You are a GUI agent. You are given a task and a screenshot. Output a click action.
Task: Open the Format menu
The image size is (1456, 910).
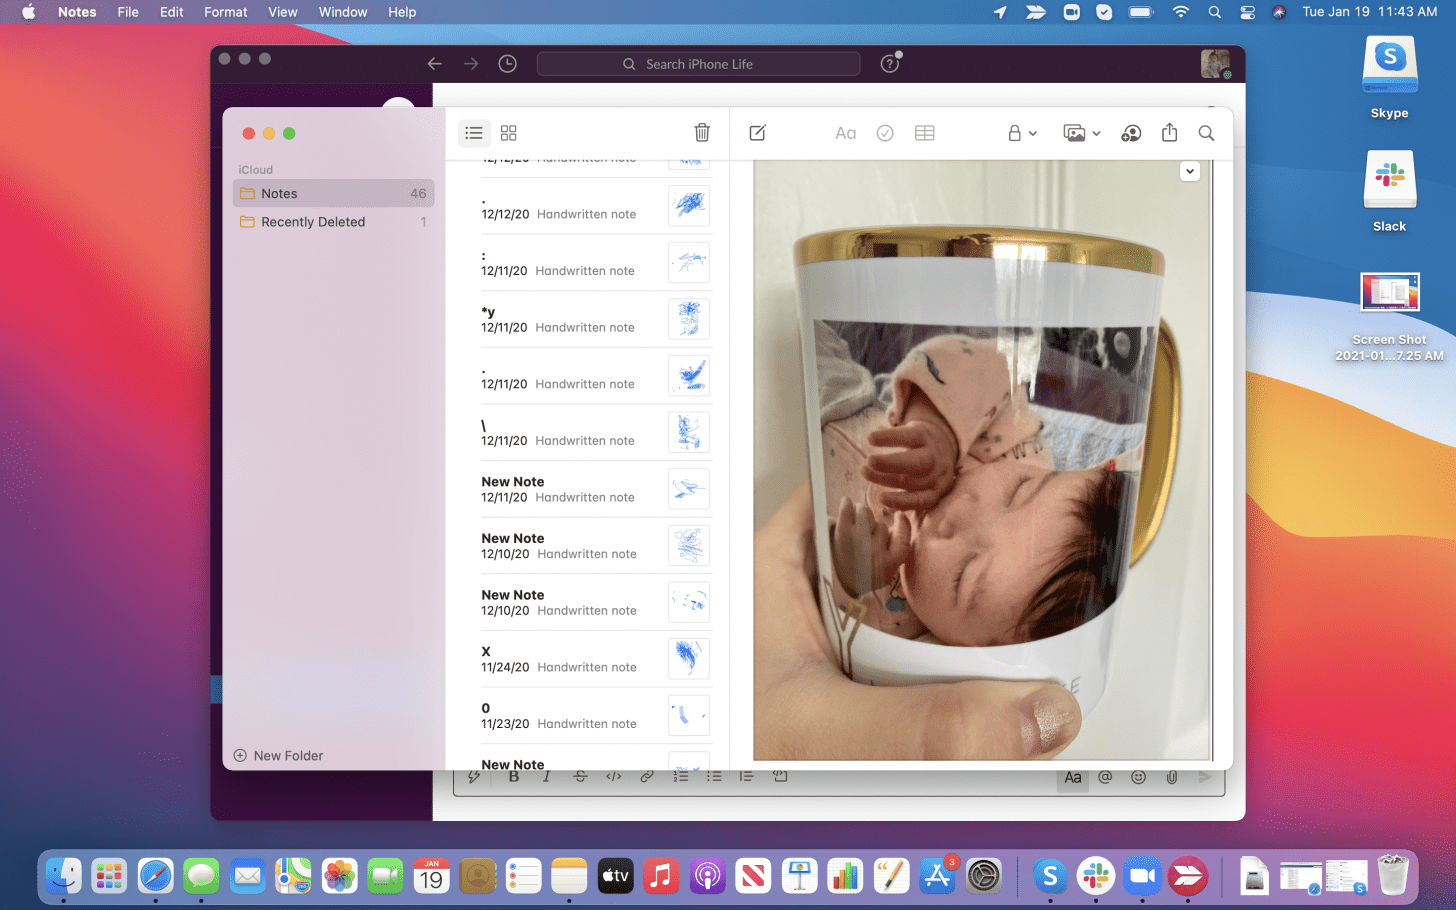point(225,12)
